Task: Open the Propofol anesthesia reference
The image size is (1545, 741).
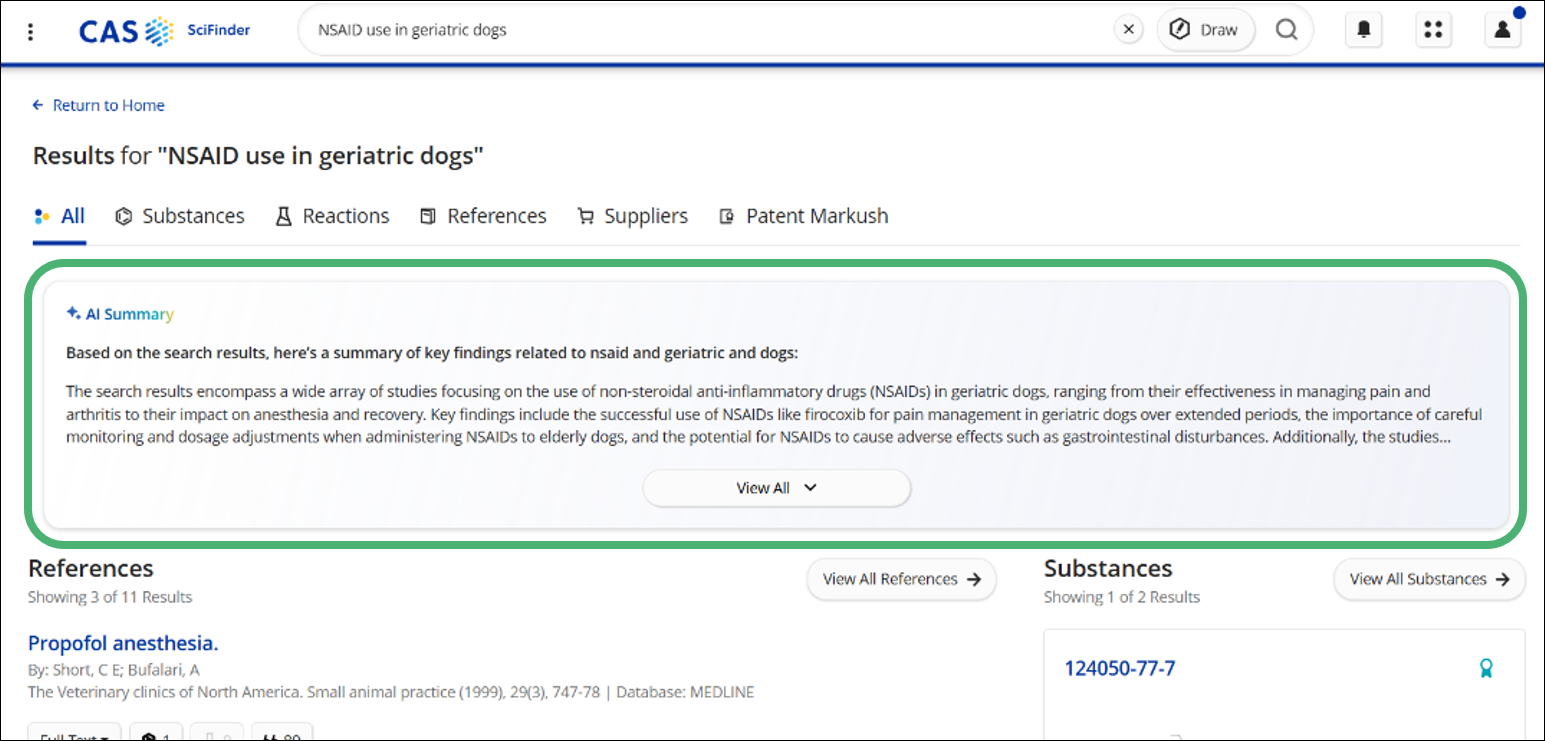Action: click(123, 643)
